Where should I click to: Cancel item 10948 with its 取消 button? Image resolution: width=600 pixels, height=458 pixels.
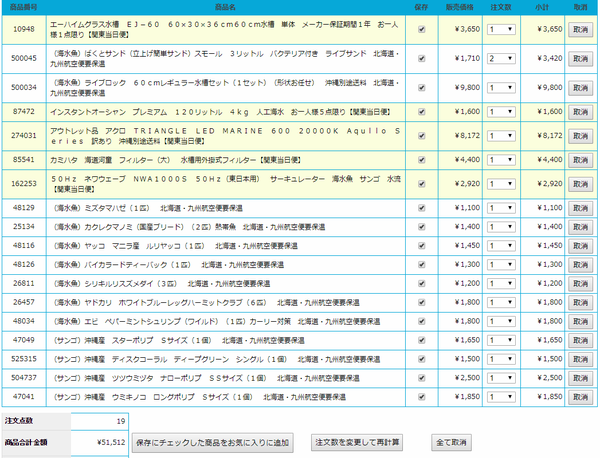[580, 29]
